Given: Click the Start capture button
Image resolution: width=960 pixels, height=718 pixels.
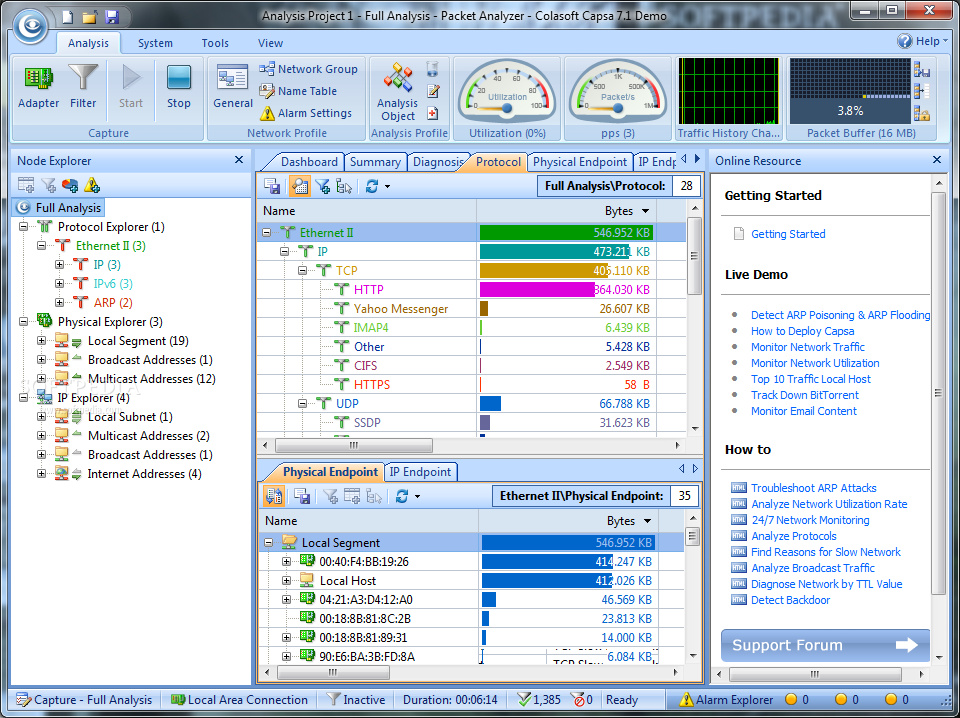Looking at the screenshot, I should [131, 87].
